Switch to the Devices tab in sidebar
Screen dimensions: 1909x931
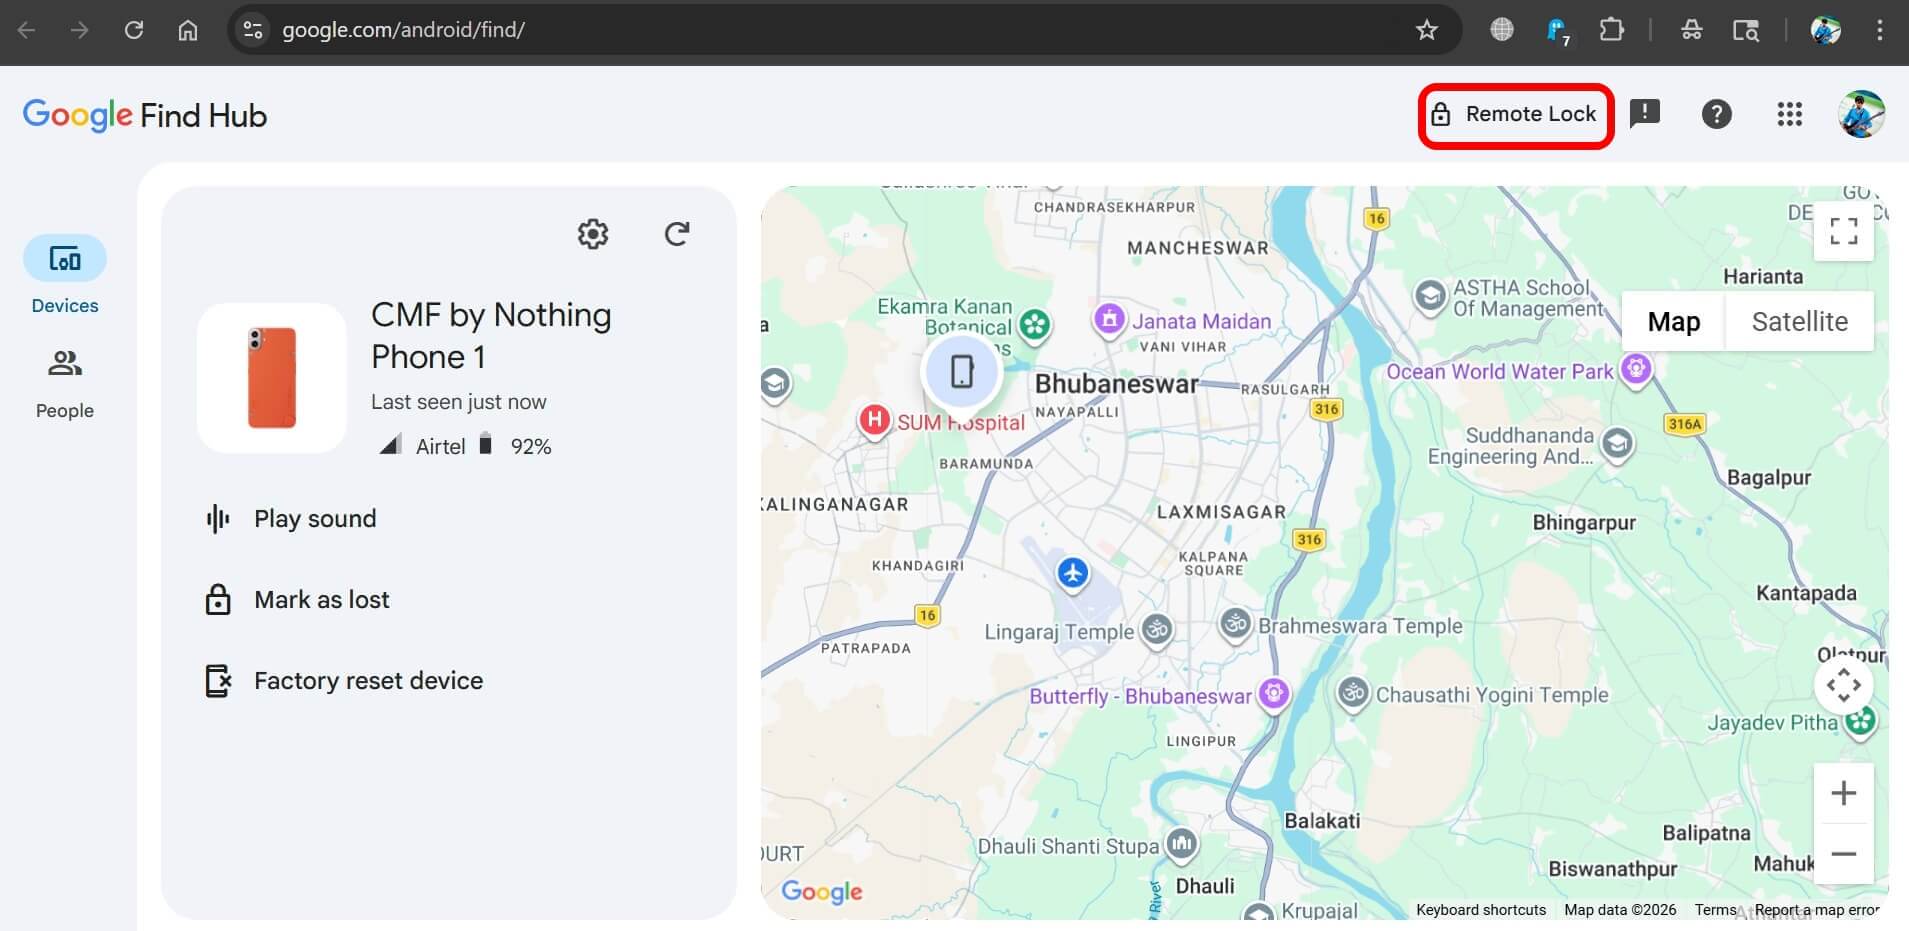pos(65,277)
